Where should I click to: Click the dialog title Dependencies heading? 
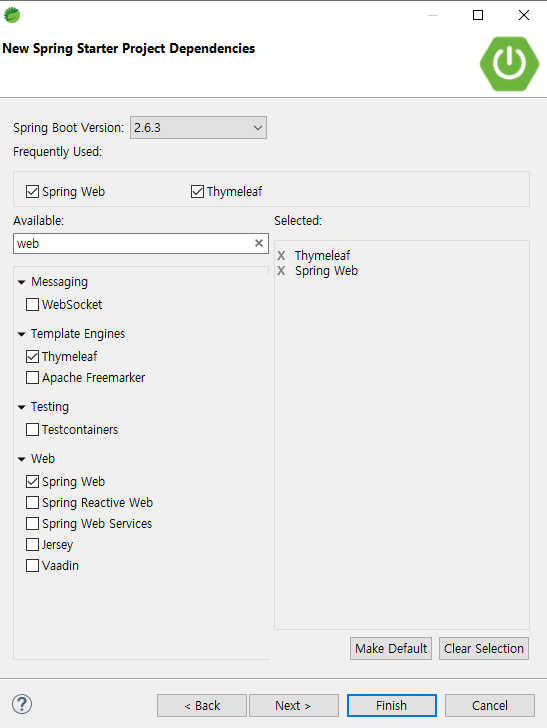(x=129, y=48)
